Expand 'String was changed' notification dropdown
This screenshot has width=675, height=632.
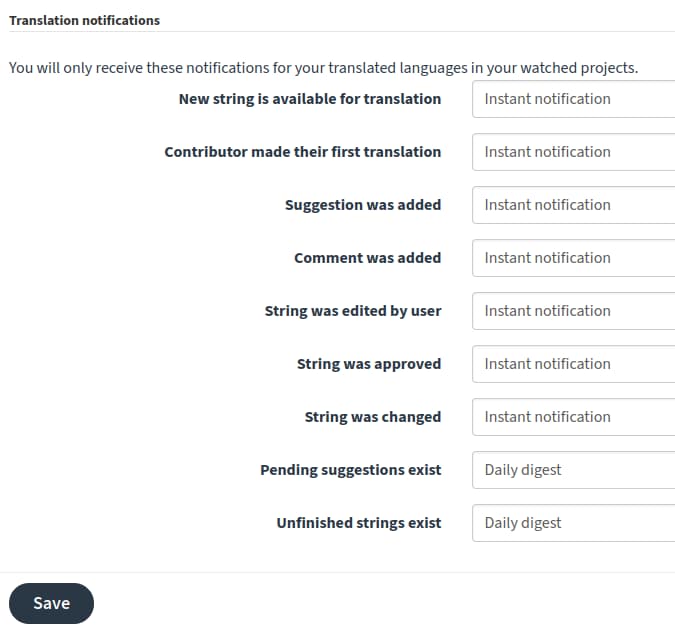(573, 417)
